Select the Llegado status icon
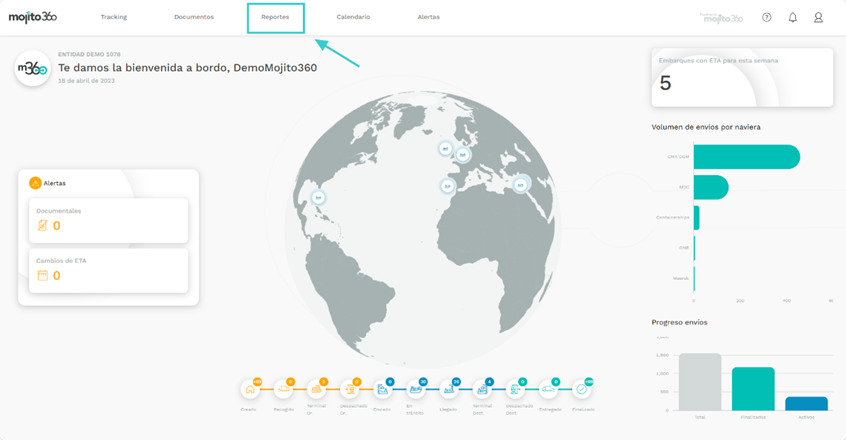846x440 pixels. pos(449,389)
